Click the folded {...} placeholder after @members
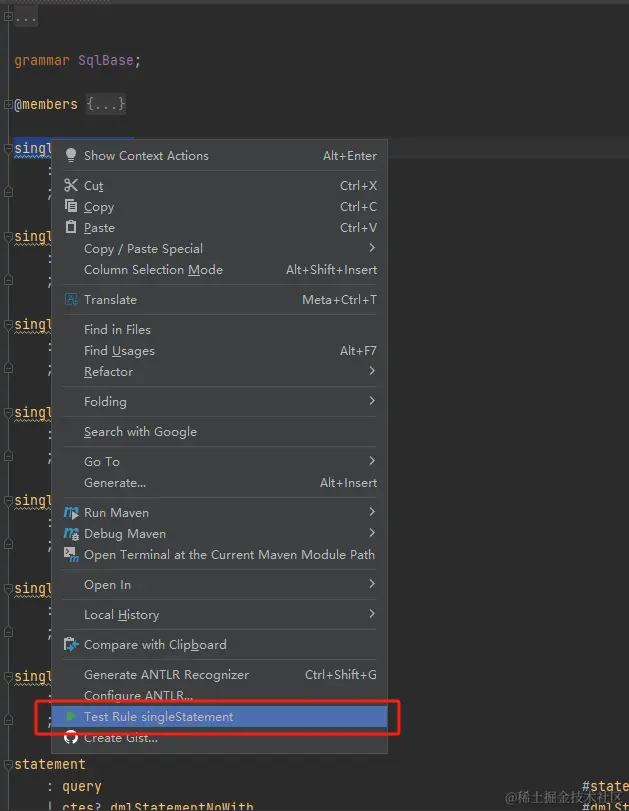This screenshot has height=811, width=629. click(x=106, y=103)
